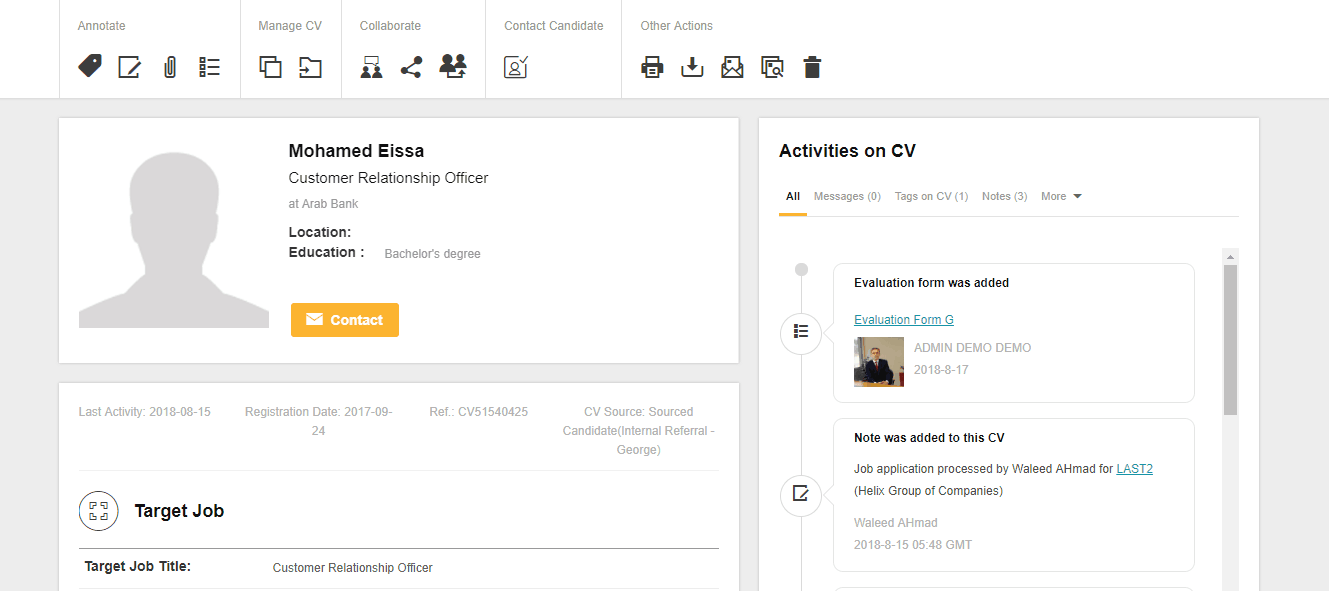Viewport: 1329px width, 591px height.
Task: Click the print CV icon
Action: [652, 67]
